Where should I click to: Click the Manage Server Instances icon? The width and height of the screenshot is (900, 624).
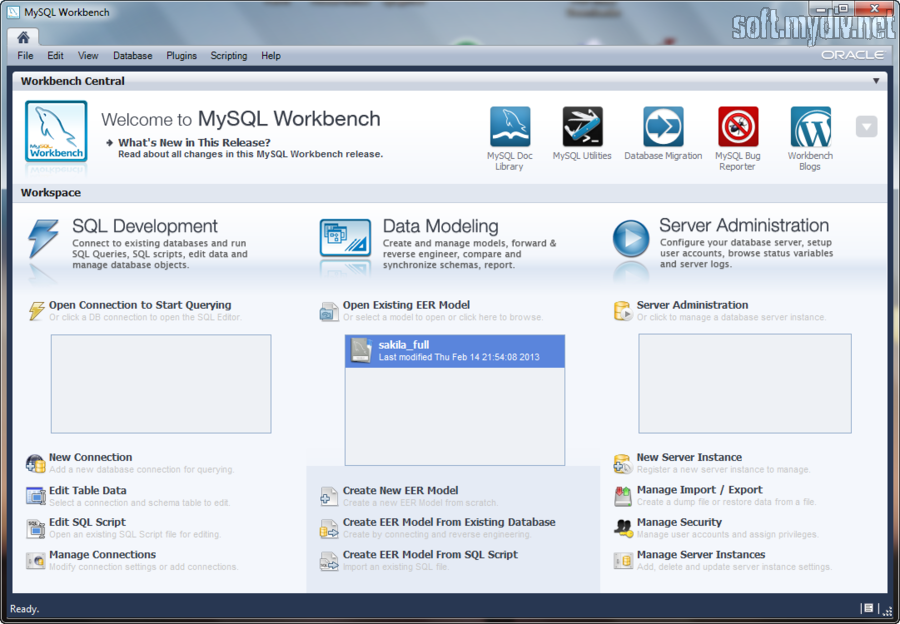(x=623, y=560)
